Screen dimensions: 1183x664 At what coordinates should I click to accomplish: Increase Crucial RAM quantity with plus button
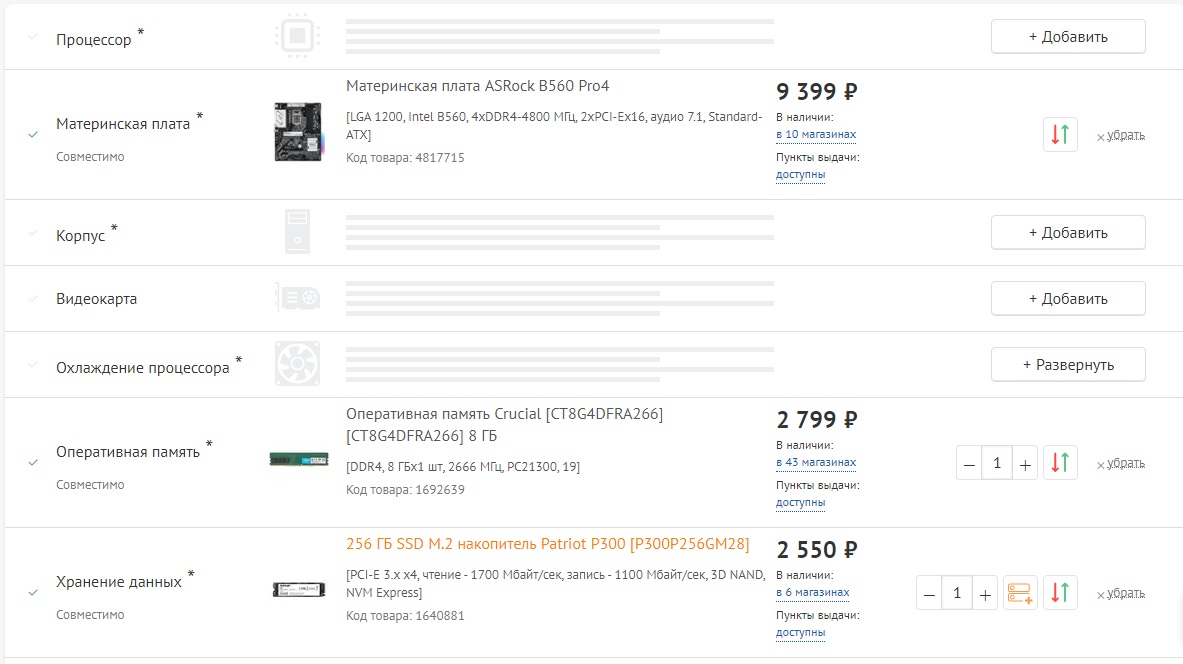point(1025,464)
